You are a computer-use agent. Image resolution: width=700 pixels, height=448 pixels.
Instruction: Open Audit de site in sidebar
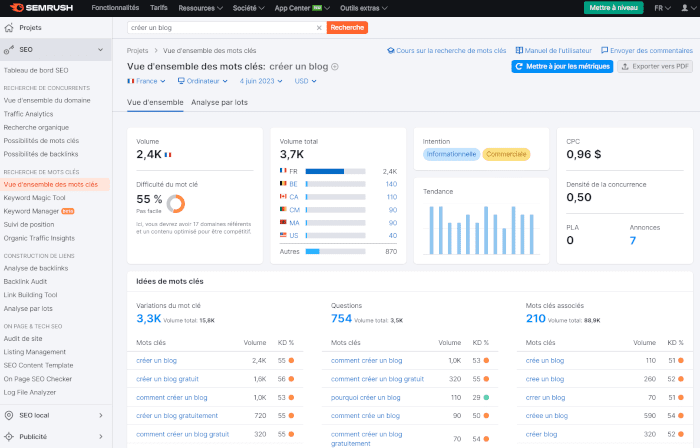23,339
